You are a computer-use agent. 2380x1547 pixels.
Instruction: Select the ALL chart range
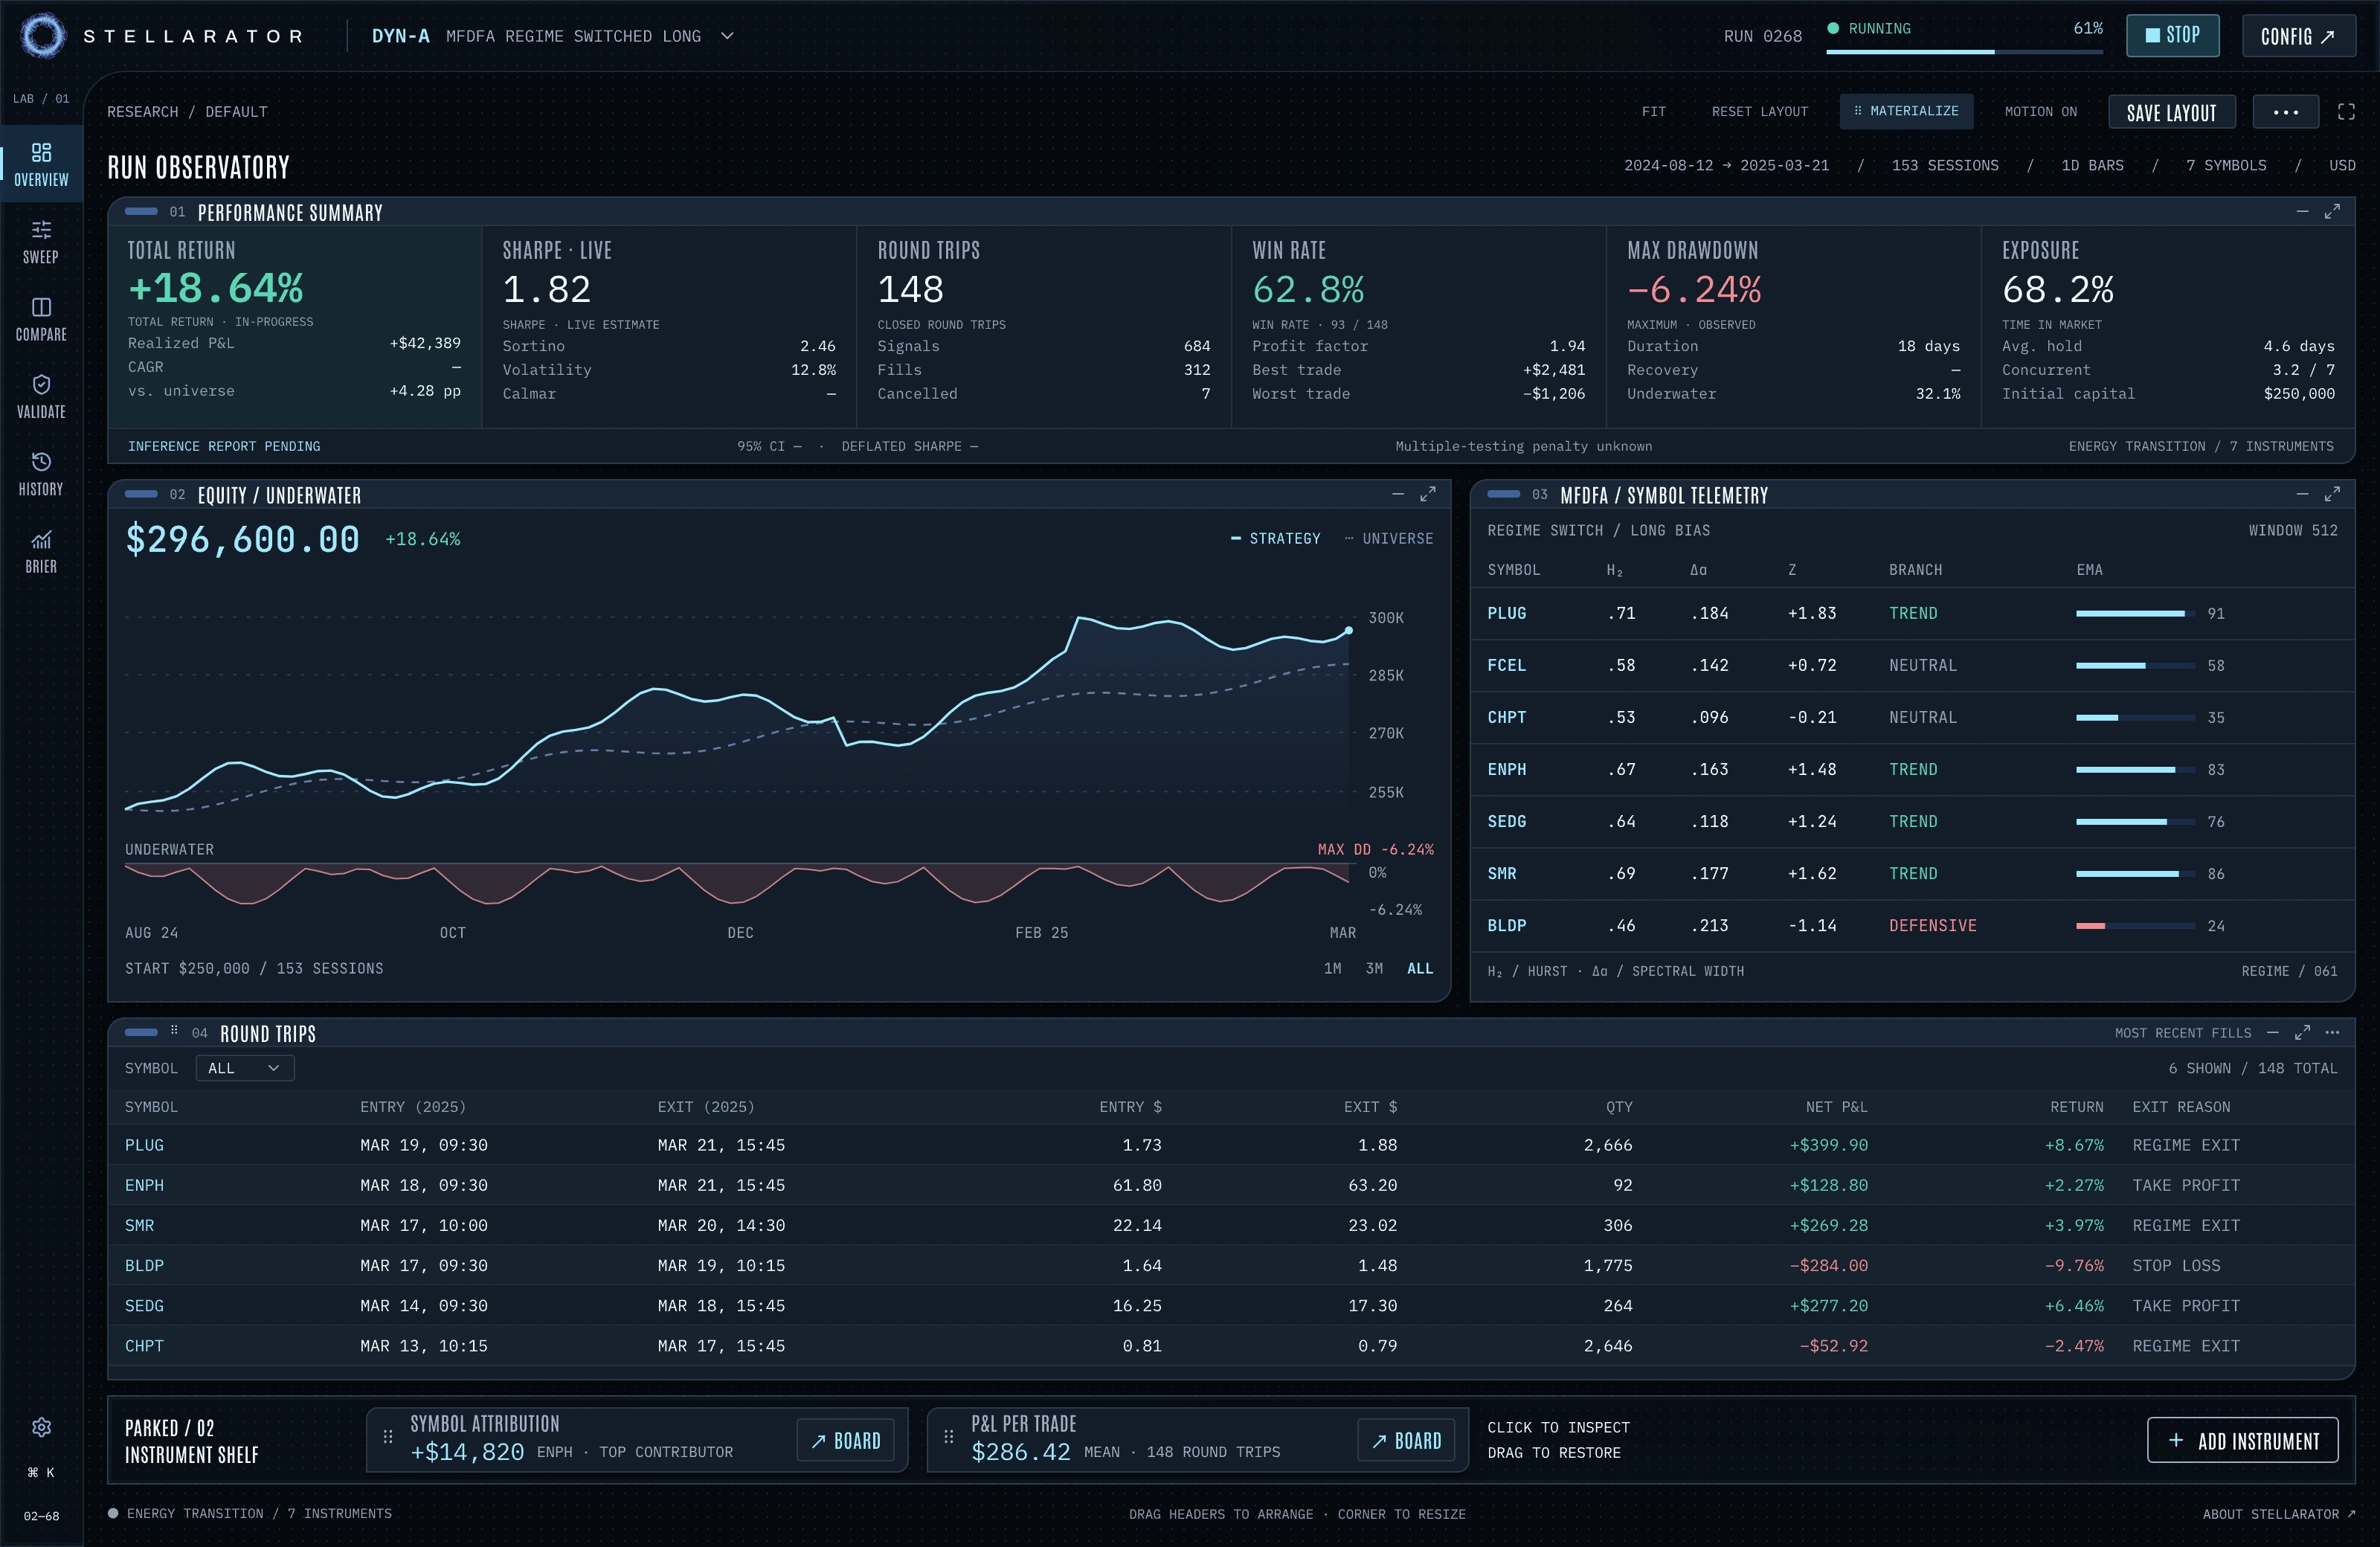pyautogui.click(x=1420, y=968)
